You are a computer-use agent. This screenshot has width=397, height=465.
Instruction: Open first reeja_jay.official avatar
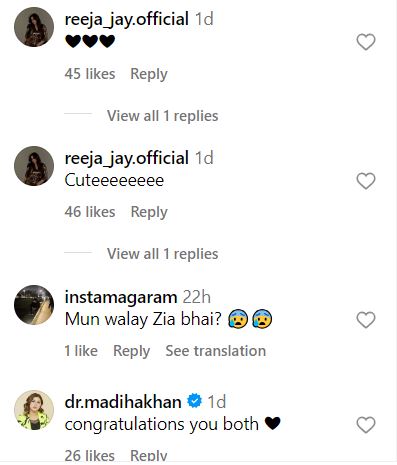click(34, 27)
